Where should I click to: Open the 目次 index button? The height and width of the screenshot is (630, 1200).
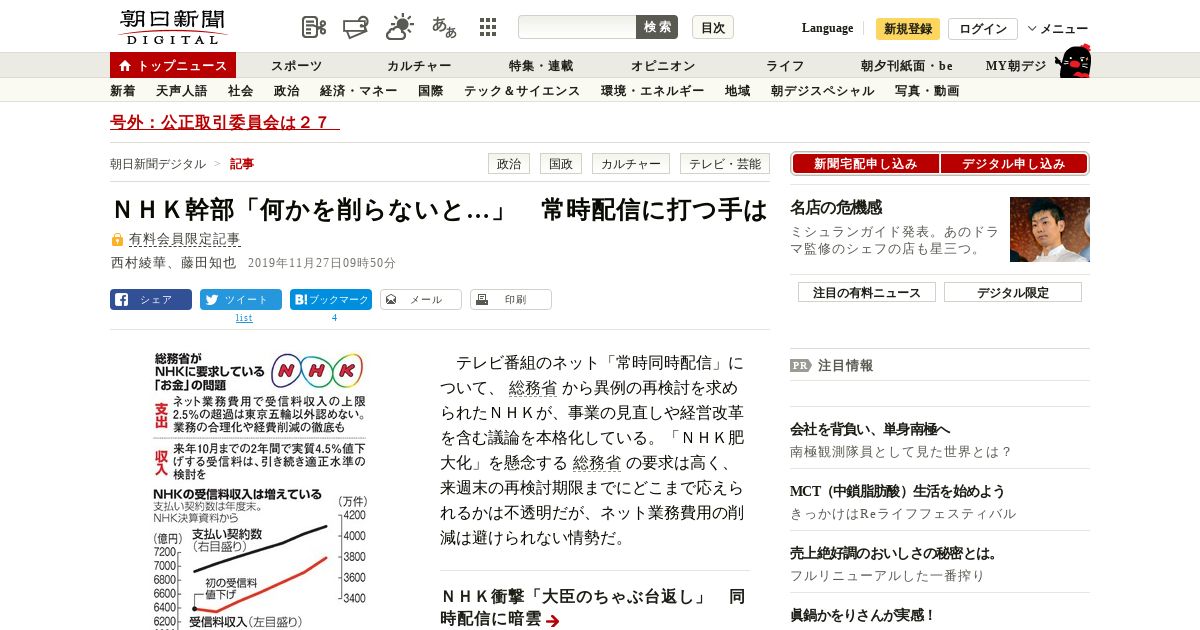(x=713, y=27)
